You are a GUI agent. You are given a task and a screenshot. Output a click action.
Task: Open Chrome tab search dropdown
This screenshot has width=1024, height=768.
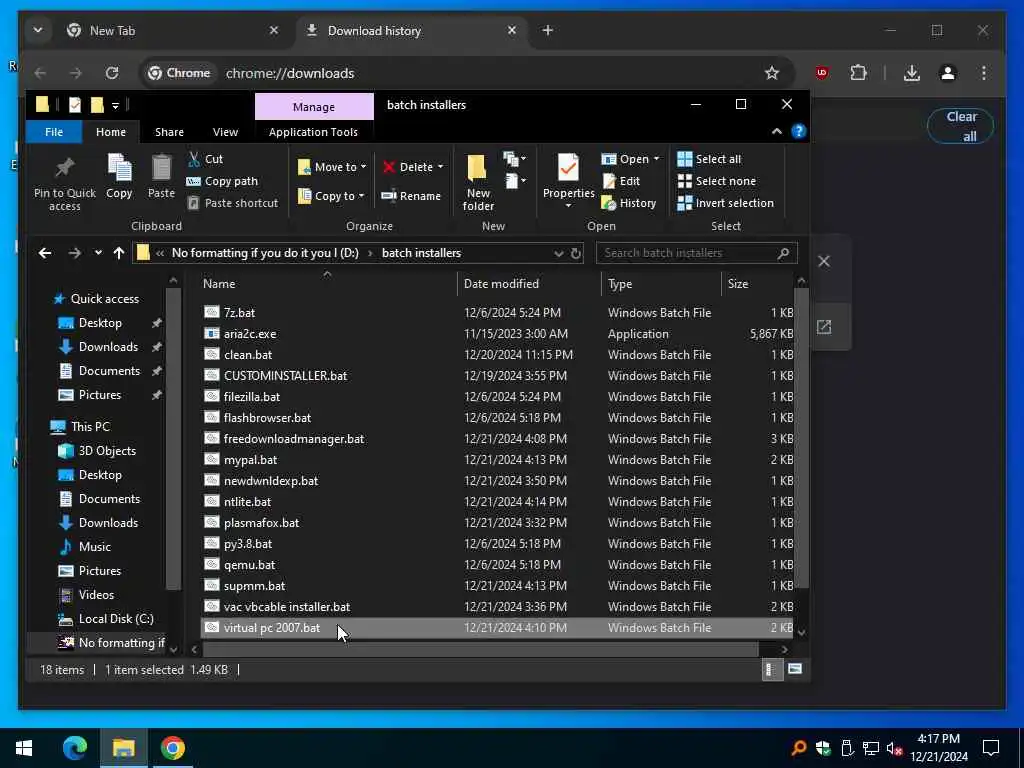pyautogui.click(x=38, y=31)
